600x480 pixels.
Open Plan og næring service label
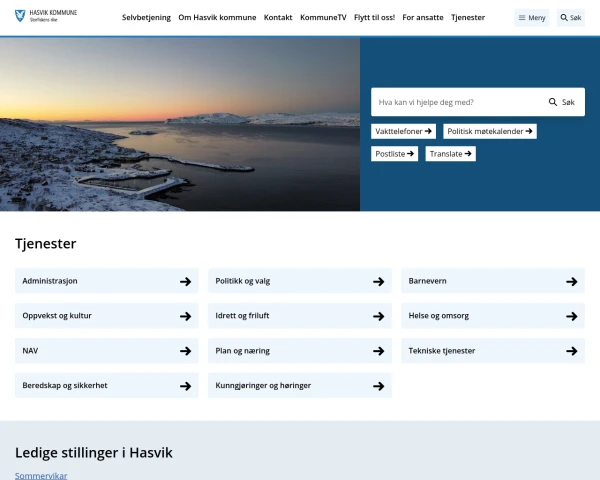click(x=243, y=351)
